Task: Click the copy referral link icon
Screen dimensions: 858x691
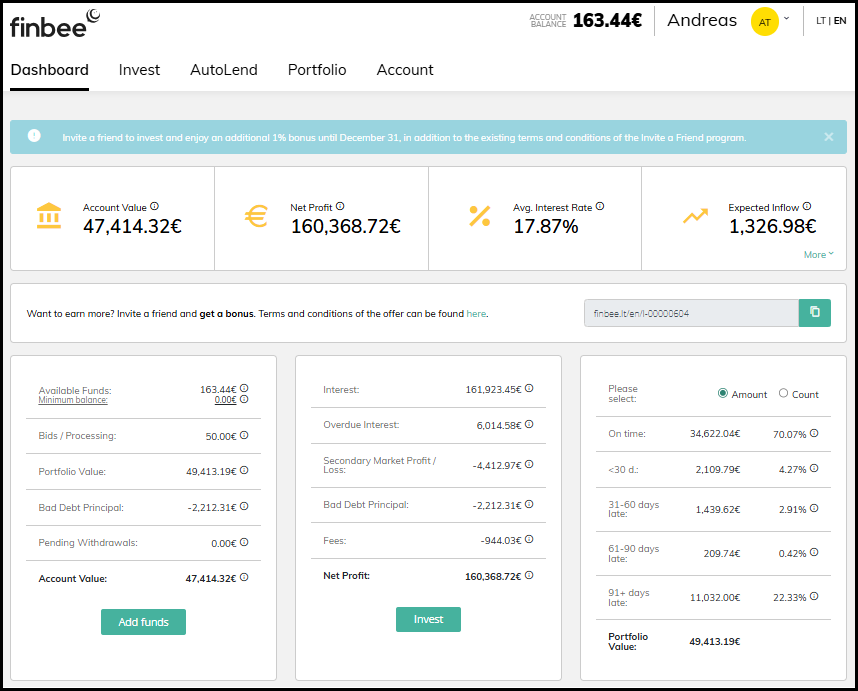Action: (814, 313)
